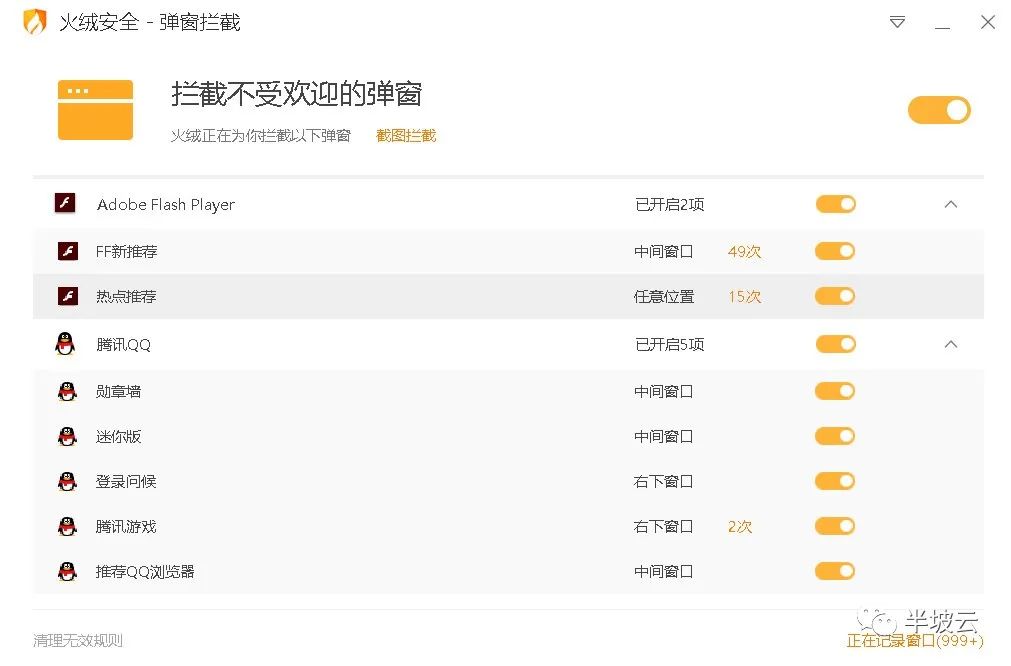1011x666 pixels.
Task: Click 清理无效规则 at the bottom
Action: pos(78,640)
